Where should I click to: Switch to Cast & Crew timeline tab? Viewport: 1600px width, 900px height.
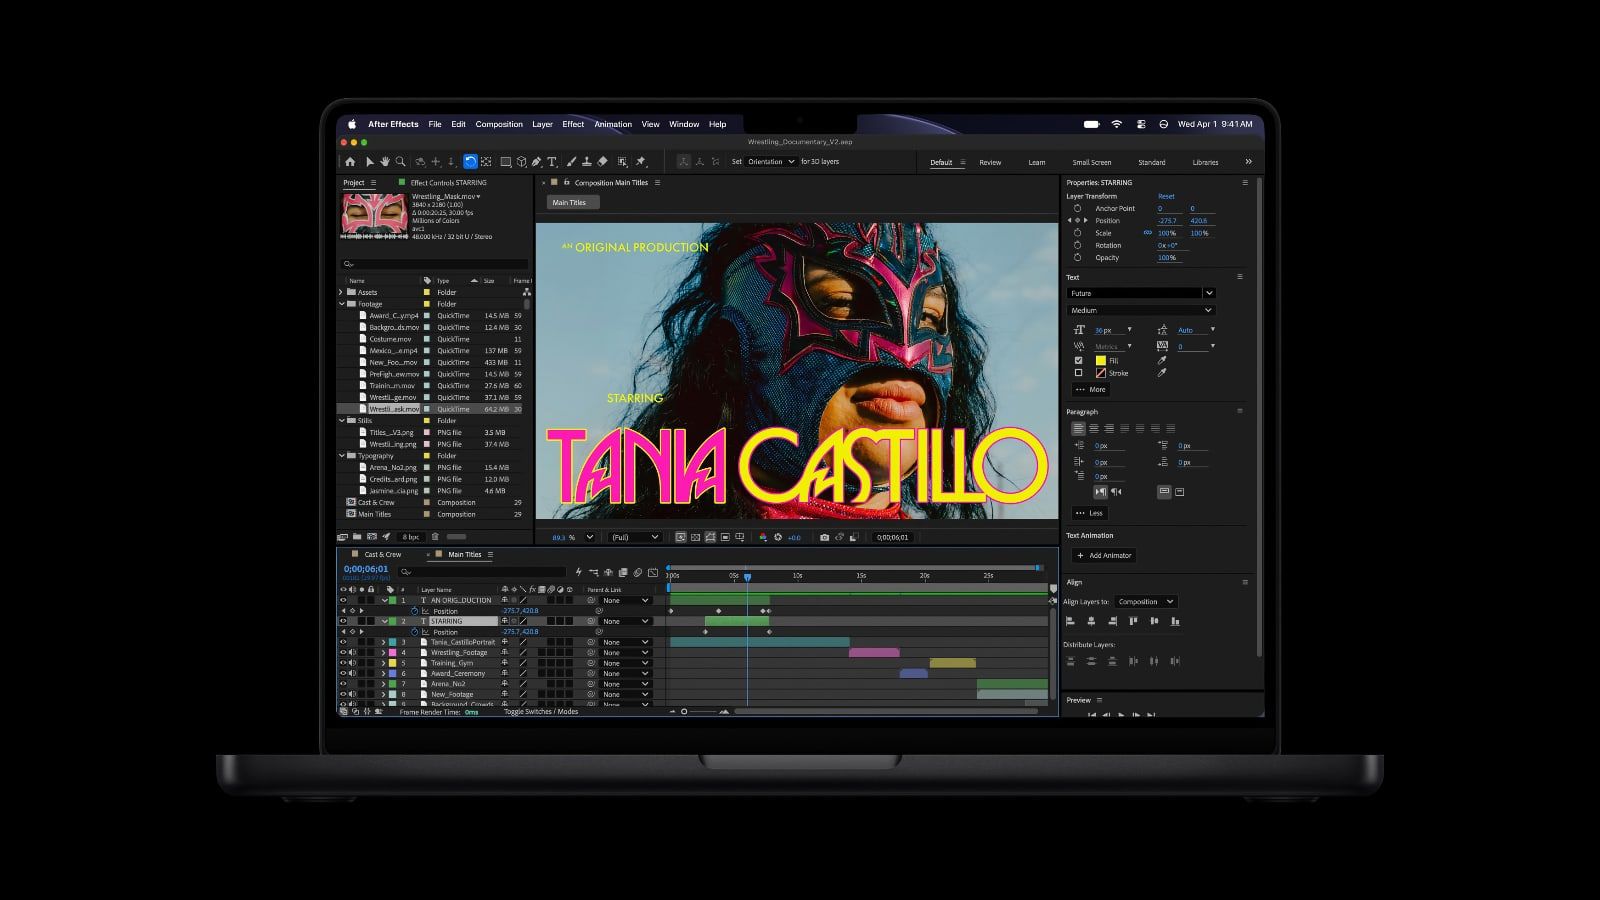(382, 555)
